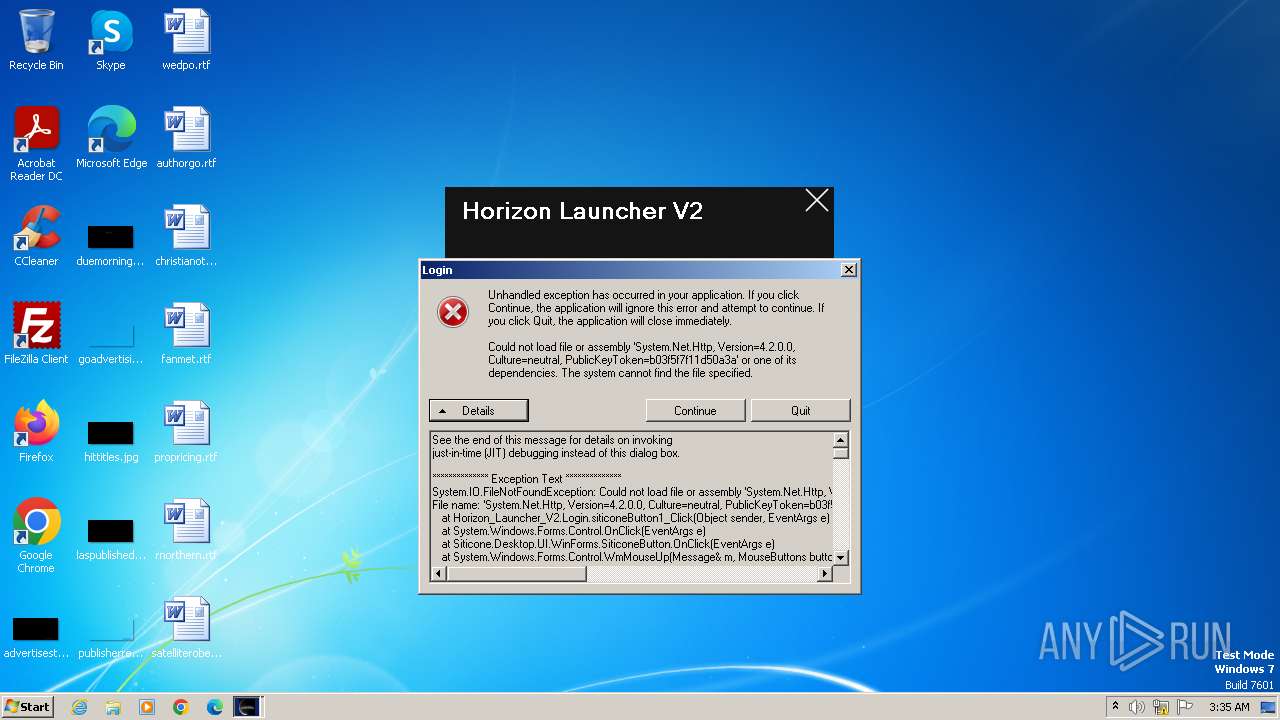The height and width of the screenshot is (720, 1280).
Task: Click the horizontal scroll left arrow
Action: (x=439, y=573)
